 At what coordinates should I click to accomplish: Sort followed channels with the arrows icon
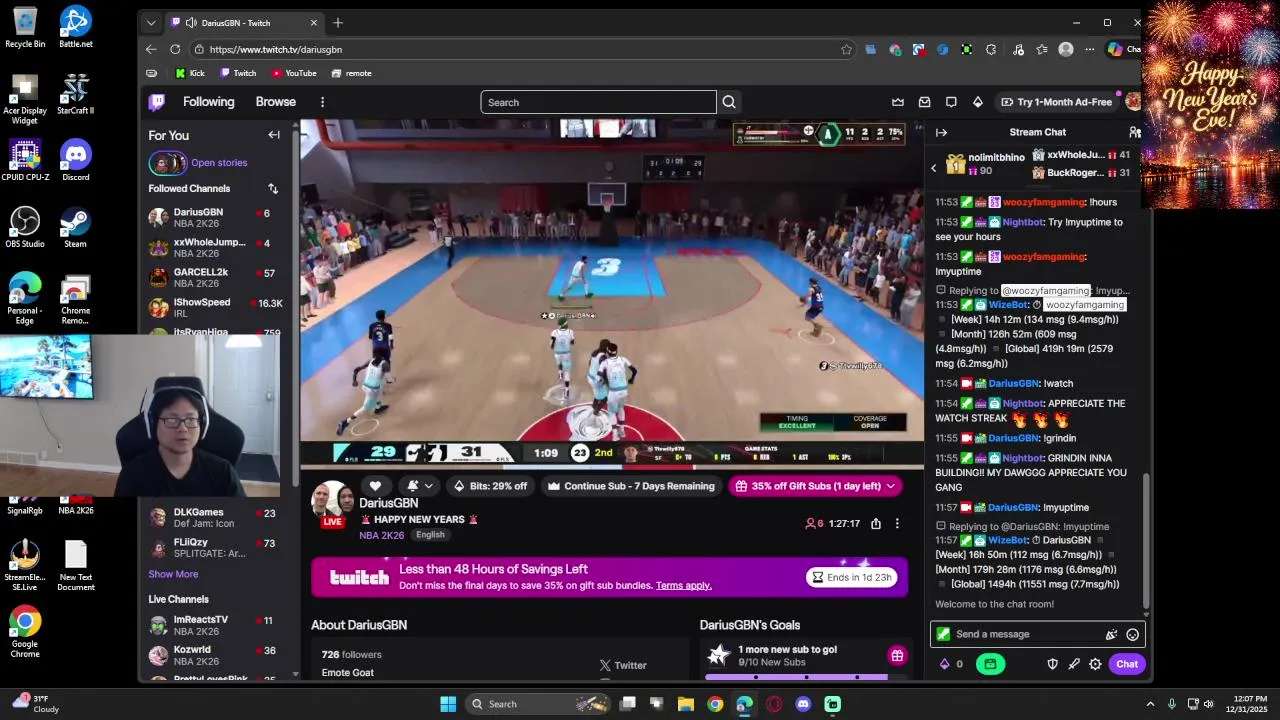point(273,188)
